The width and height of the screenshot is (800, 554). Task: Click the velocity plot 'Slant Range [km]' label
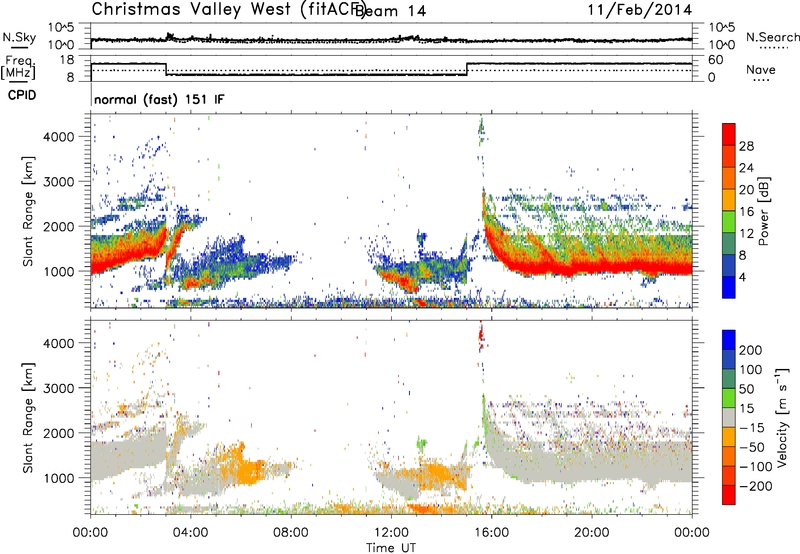28,417
